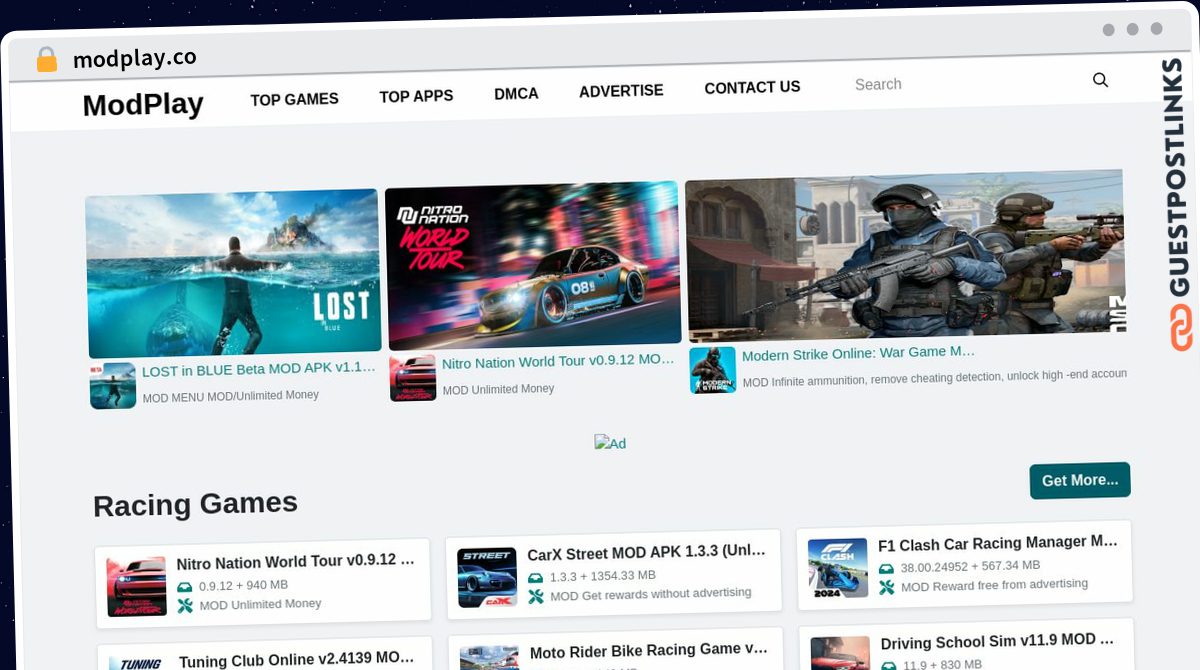Viewport: 1200px width, 670px height.
Task: Click the version icon in Nitro Nation card
Action: click(185, 587)
